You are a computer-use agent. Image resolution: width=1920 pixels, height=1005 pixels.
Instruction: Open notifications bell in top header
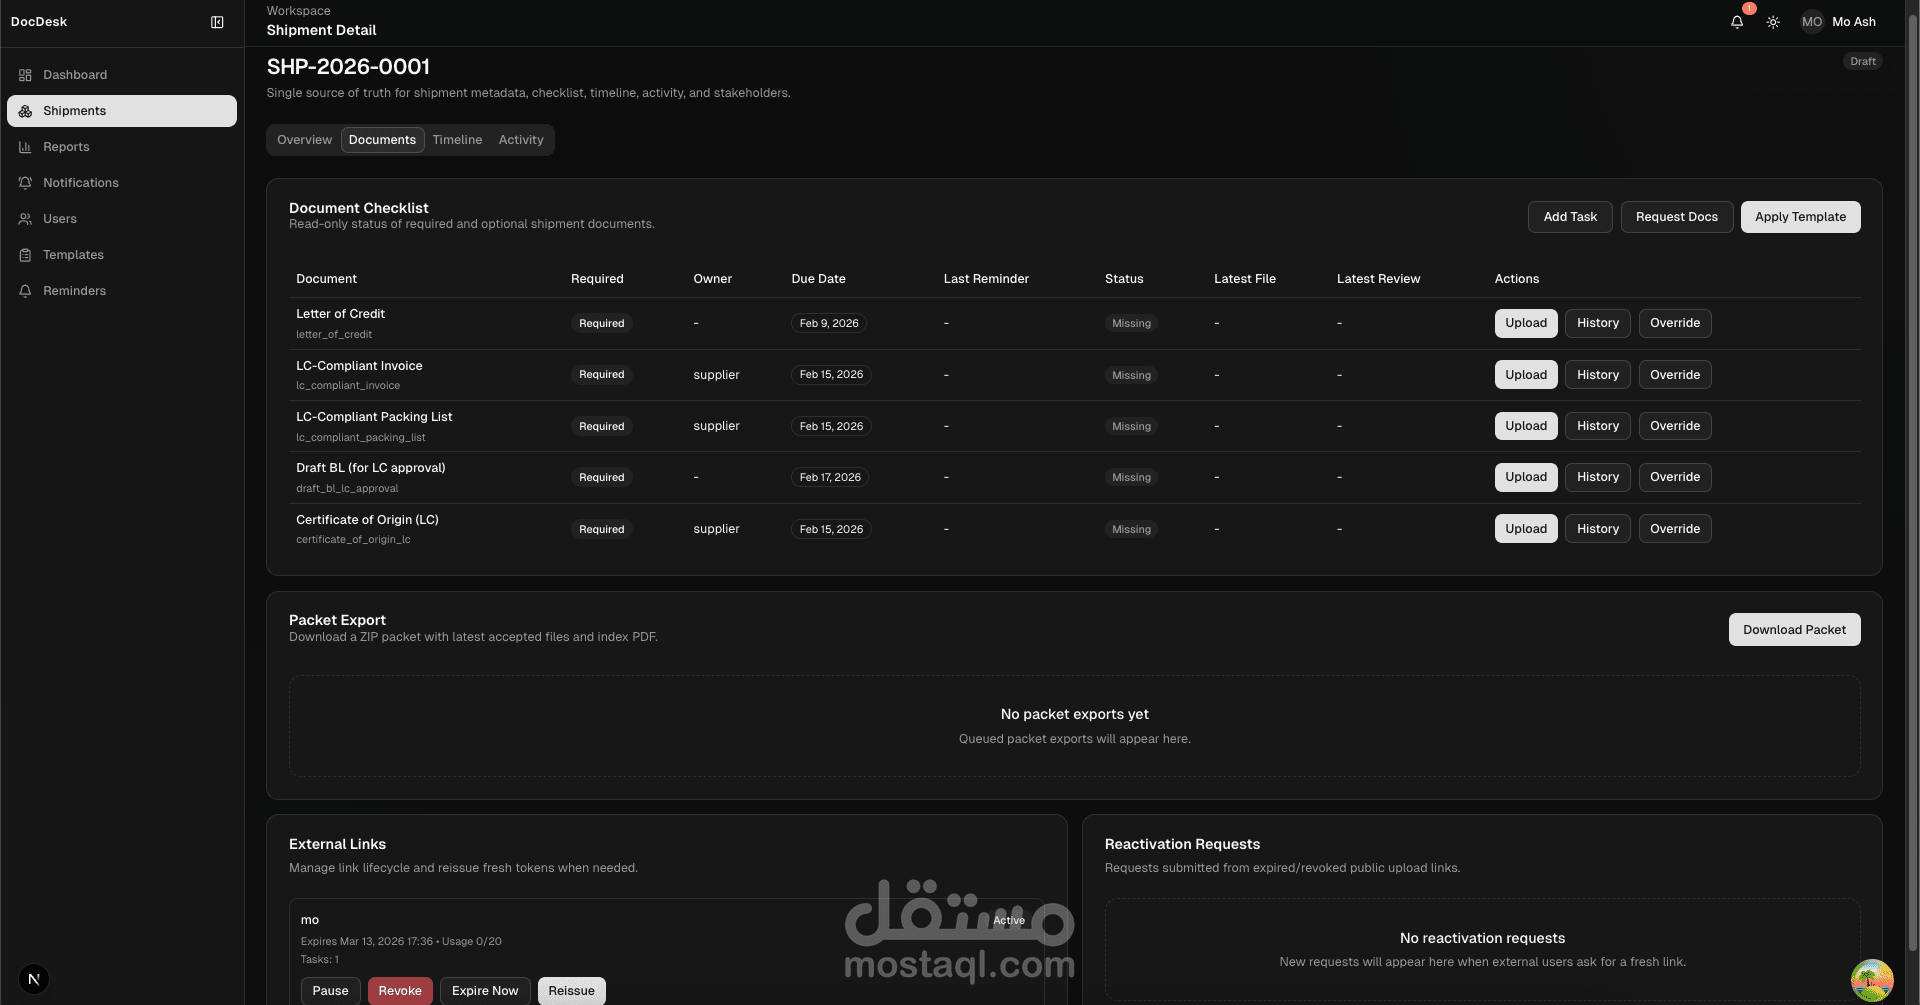pos(1737,22)
